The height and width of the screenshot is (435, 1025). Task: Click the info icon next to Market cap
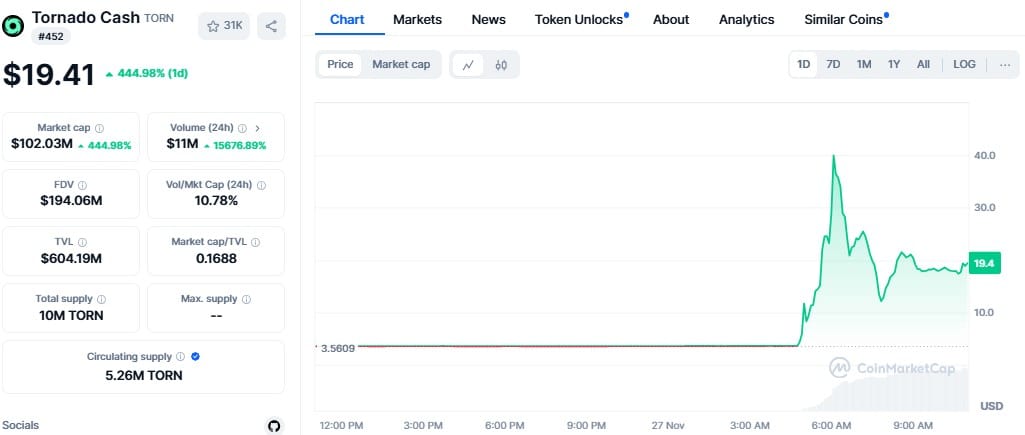coord(99,128)
